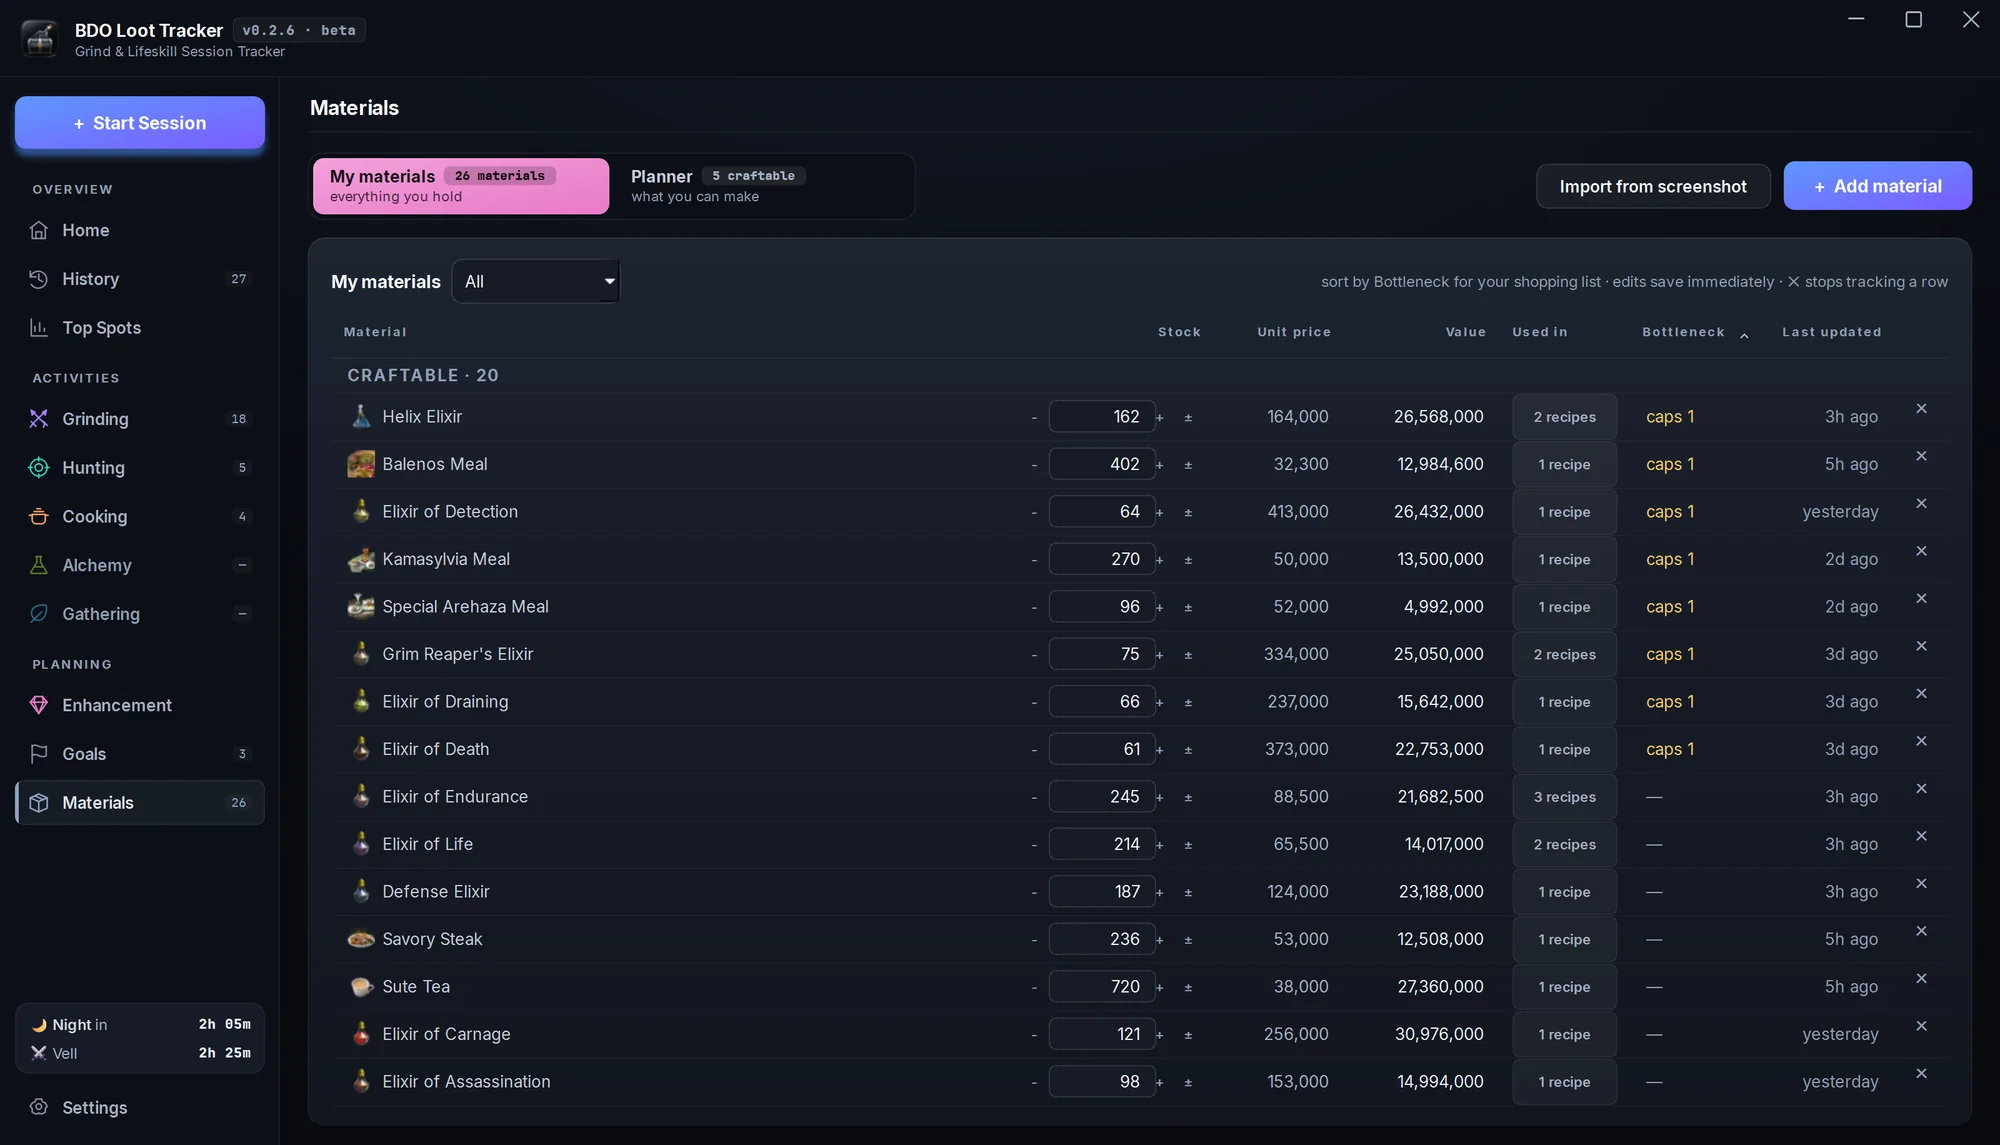Open the Goals flag icon
Viewport: 2000px width, 1145px height.
coord(39,754)
